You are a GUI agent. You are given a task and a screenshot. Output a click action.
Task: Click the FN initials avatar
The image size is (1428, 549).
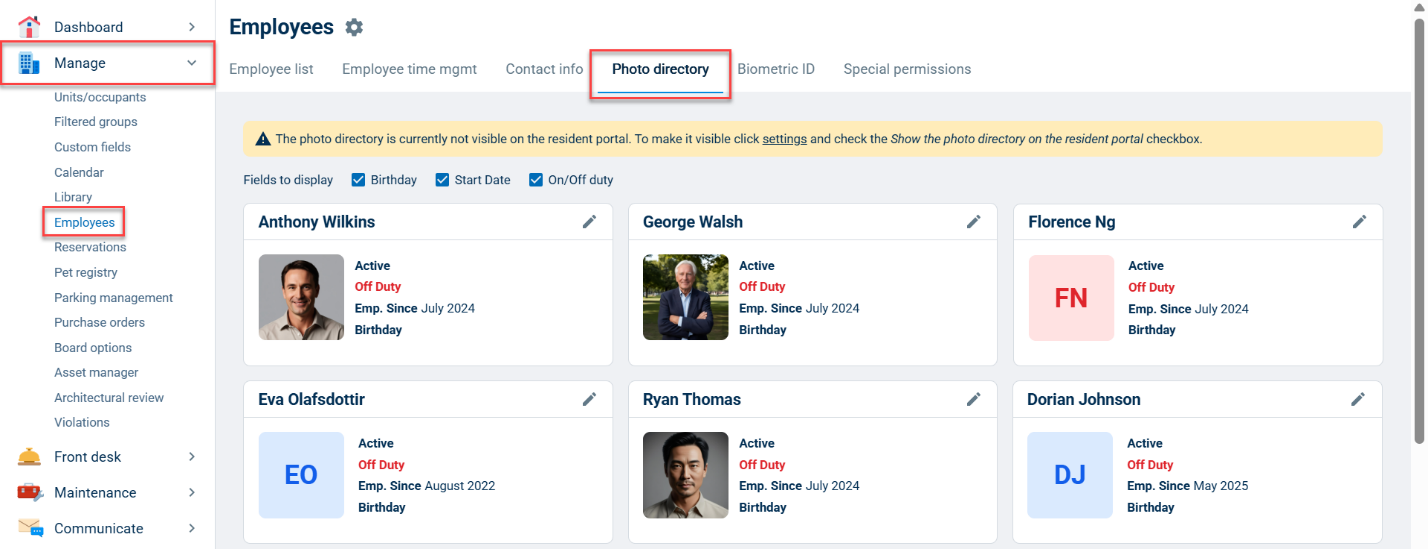1071,297
